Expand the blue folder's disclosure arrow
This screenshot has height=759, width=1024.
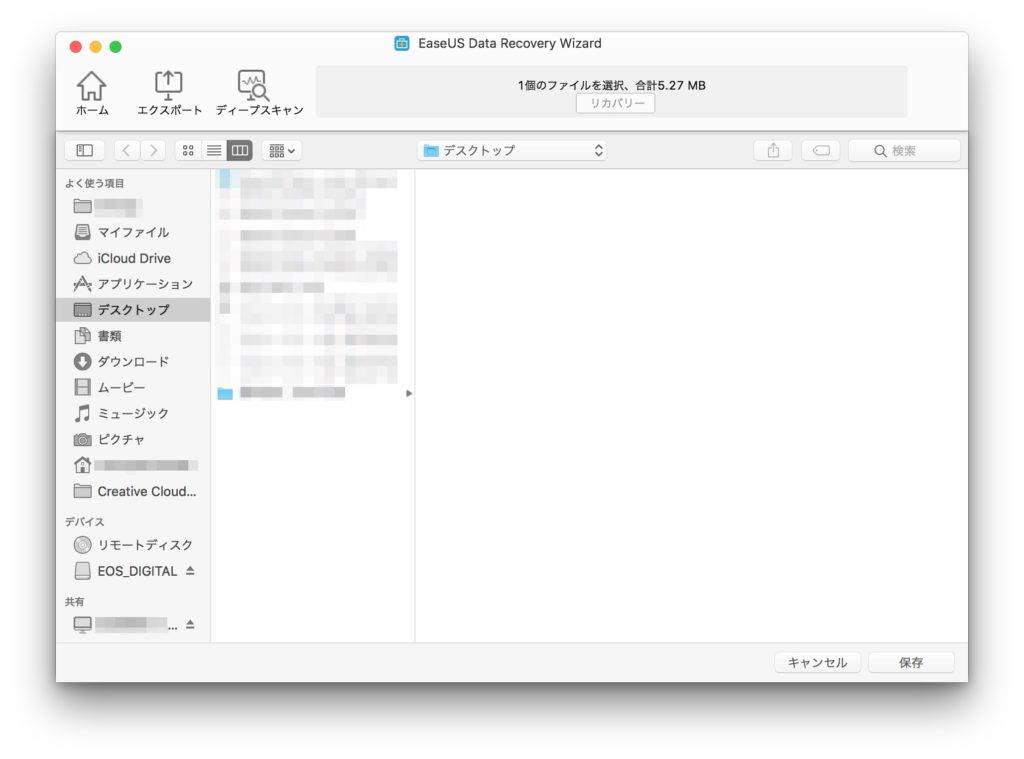409,393
